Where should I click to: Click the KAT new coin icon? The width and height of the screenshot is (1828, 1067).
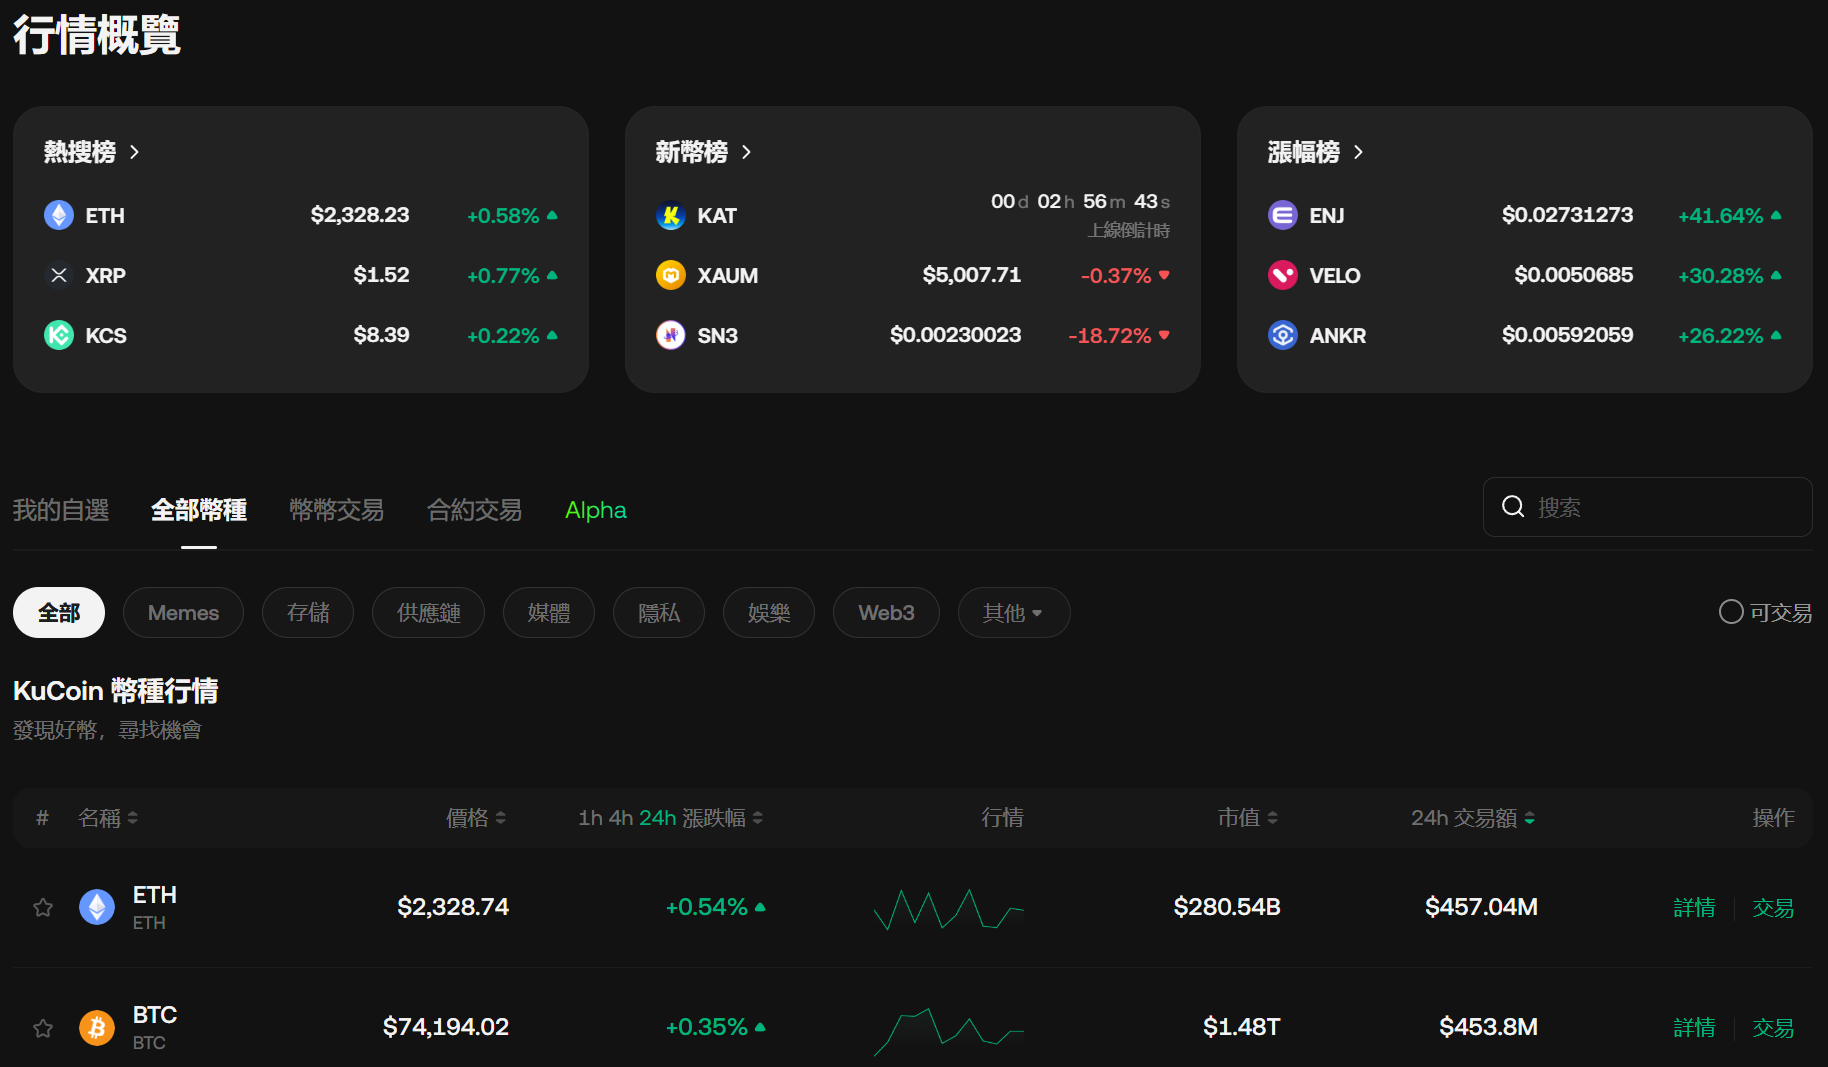(x=670, y=215)
